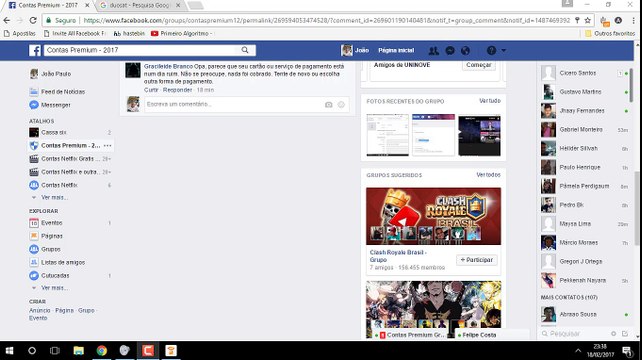Bookmark page with star icon

pyautogui.click(x=588, y=20)
